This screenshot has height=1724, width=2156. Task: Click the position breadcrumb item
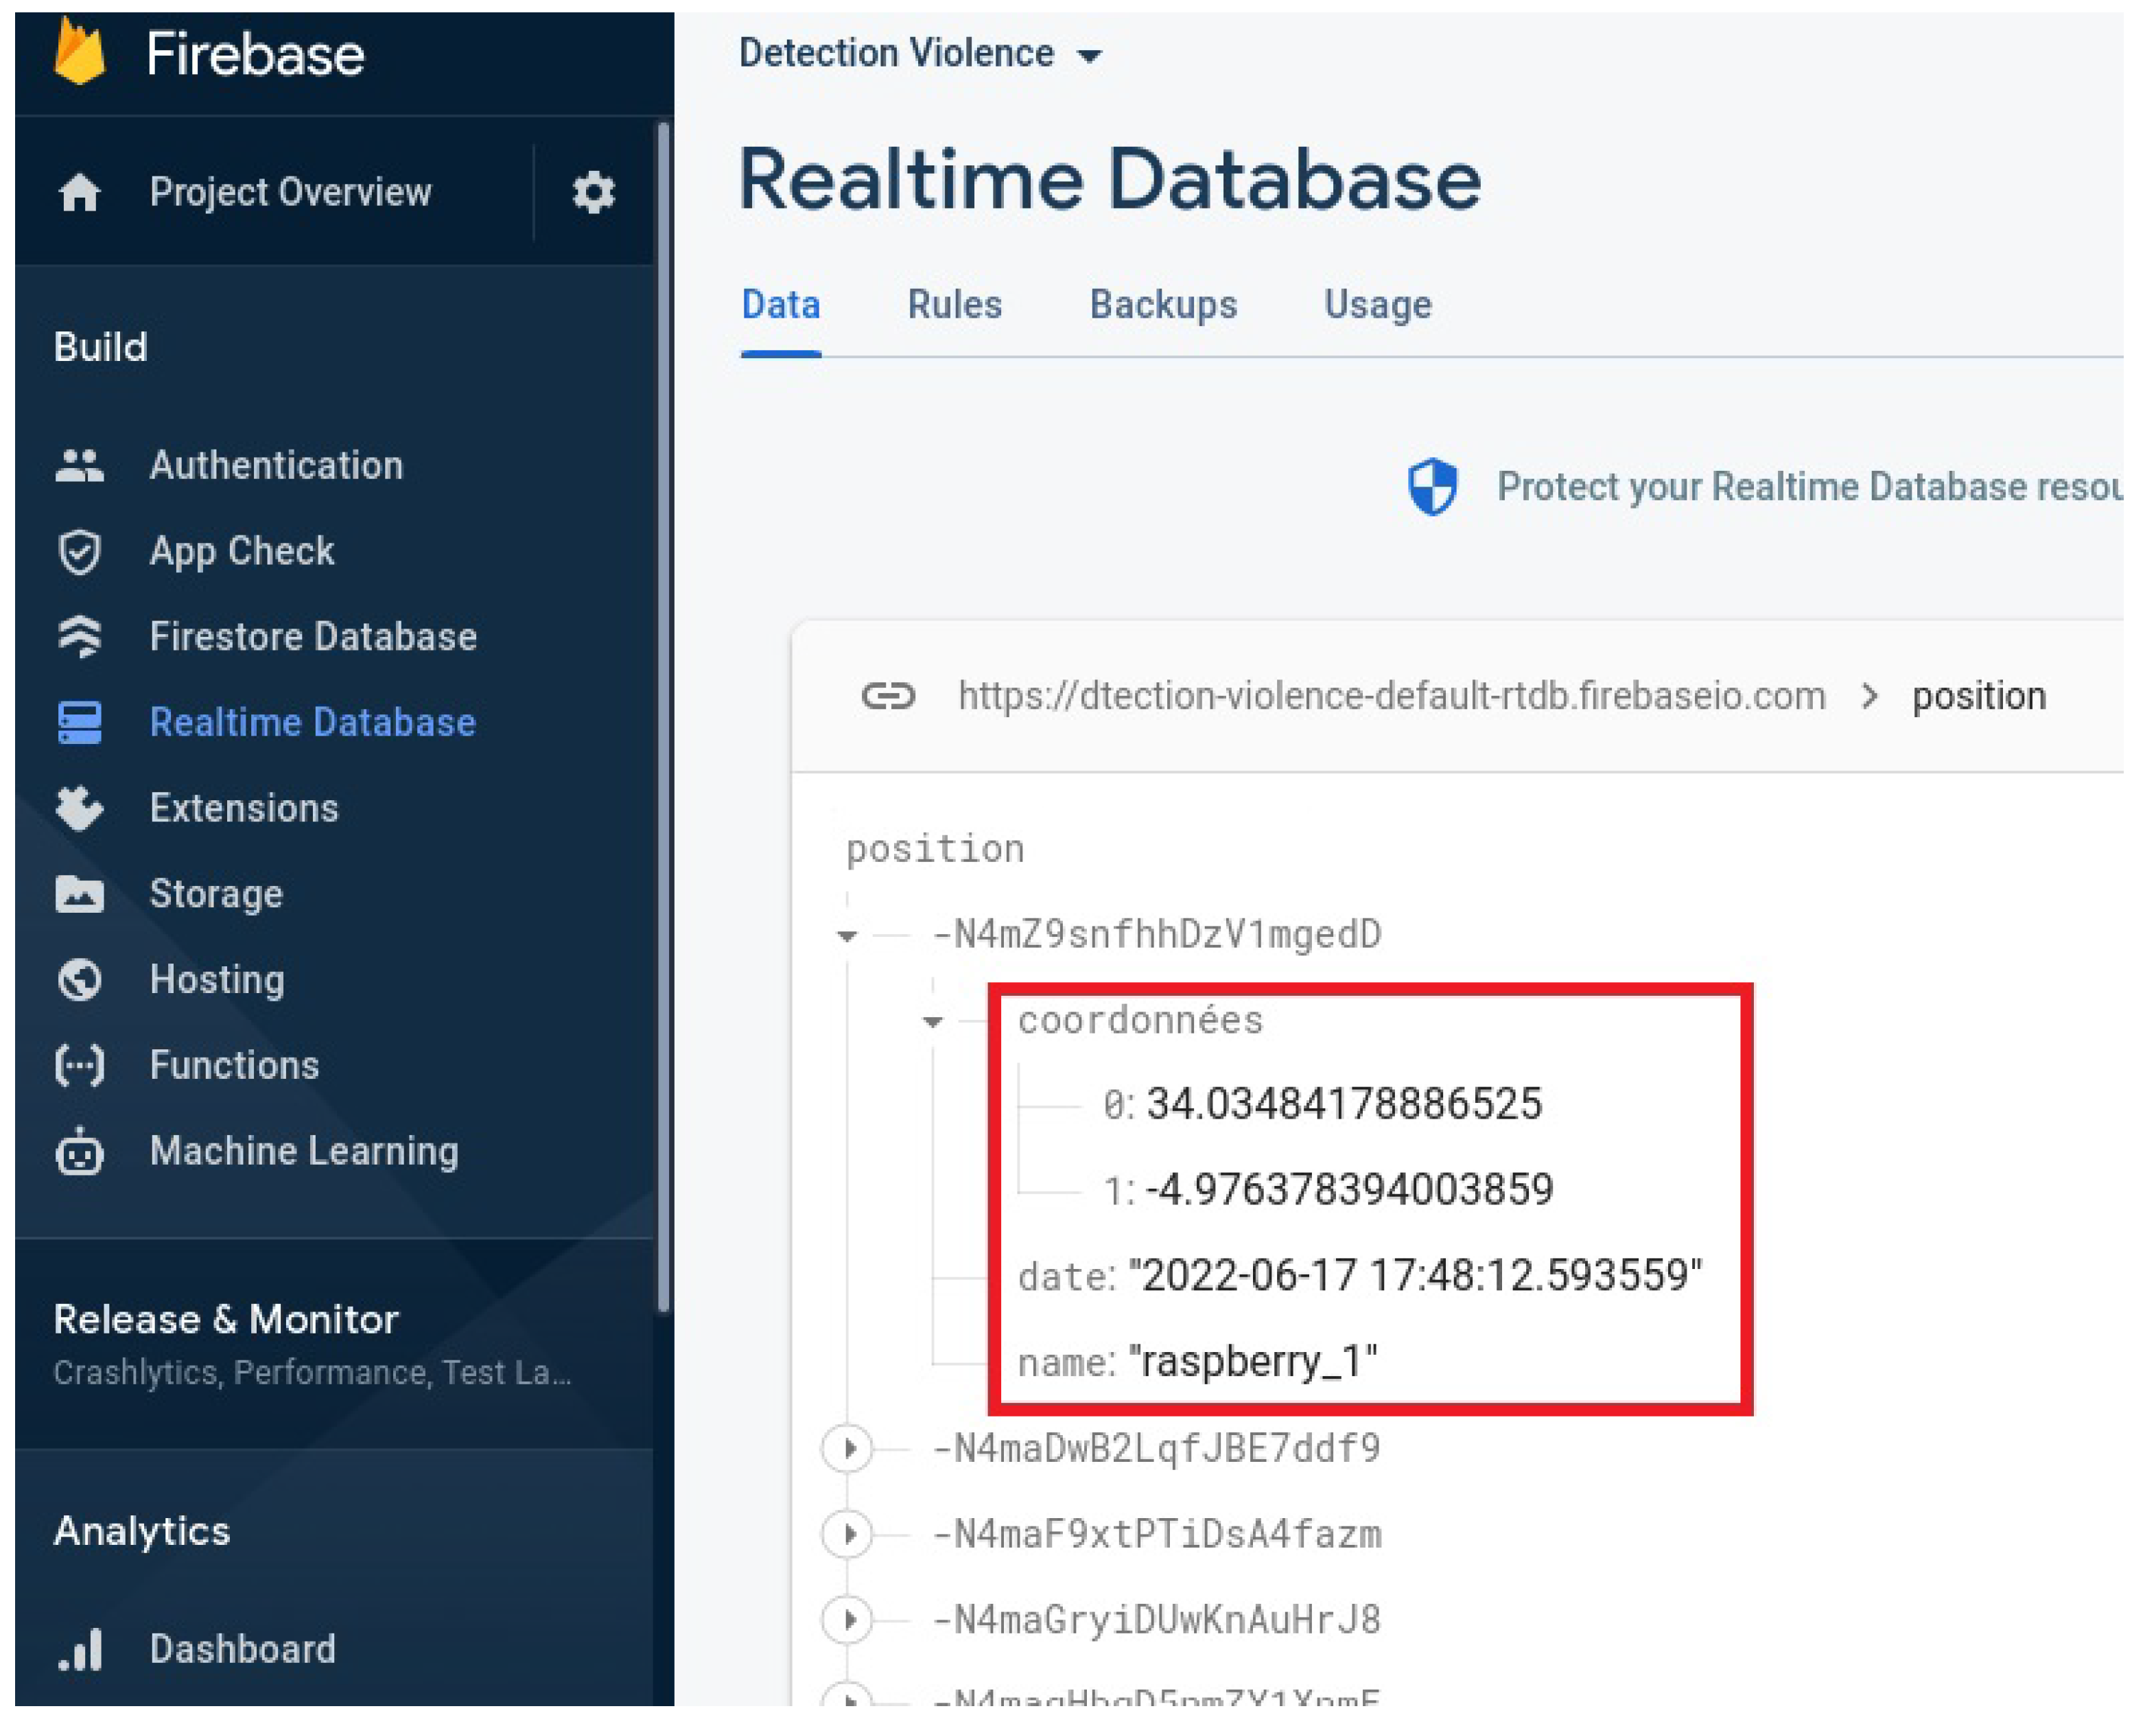1979,697
